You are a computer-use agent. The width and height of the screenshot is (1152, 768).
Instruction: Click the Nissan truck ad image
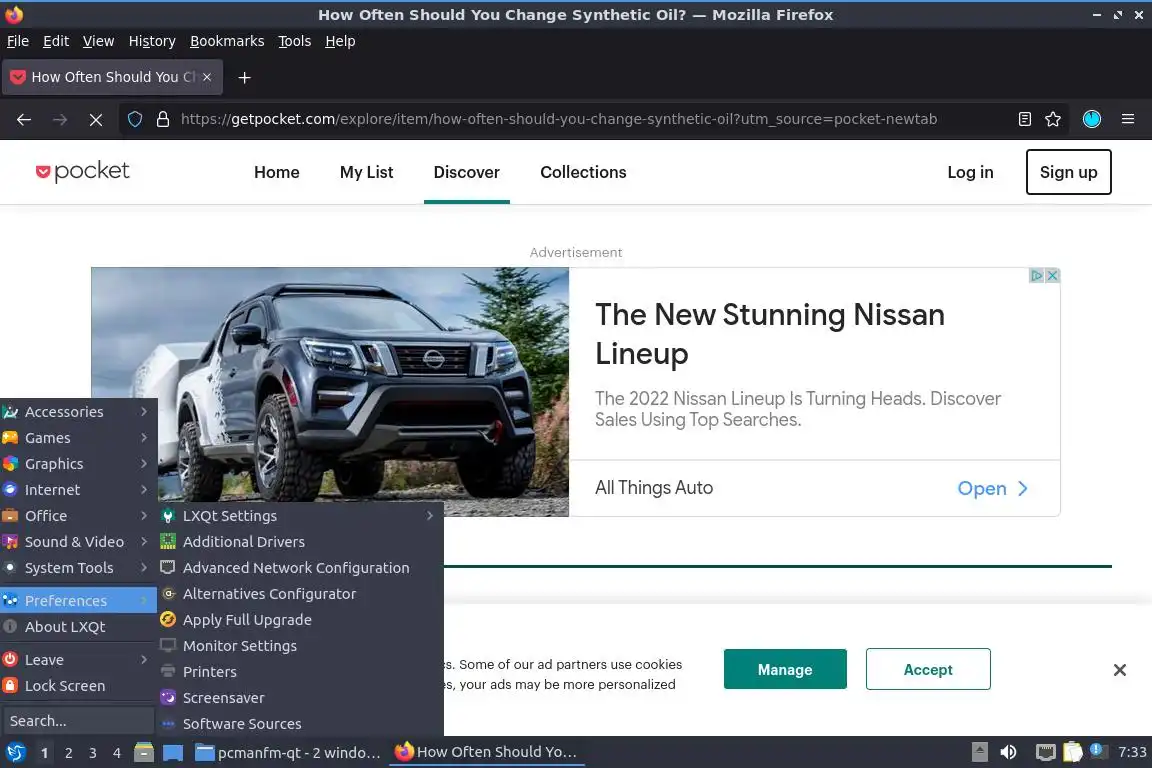(330, 391)
